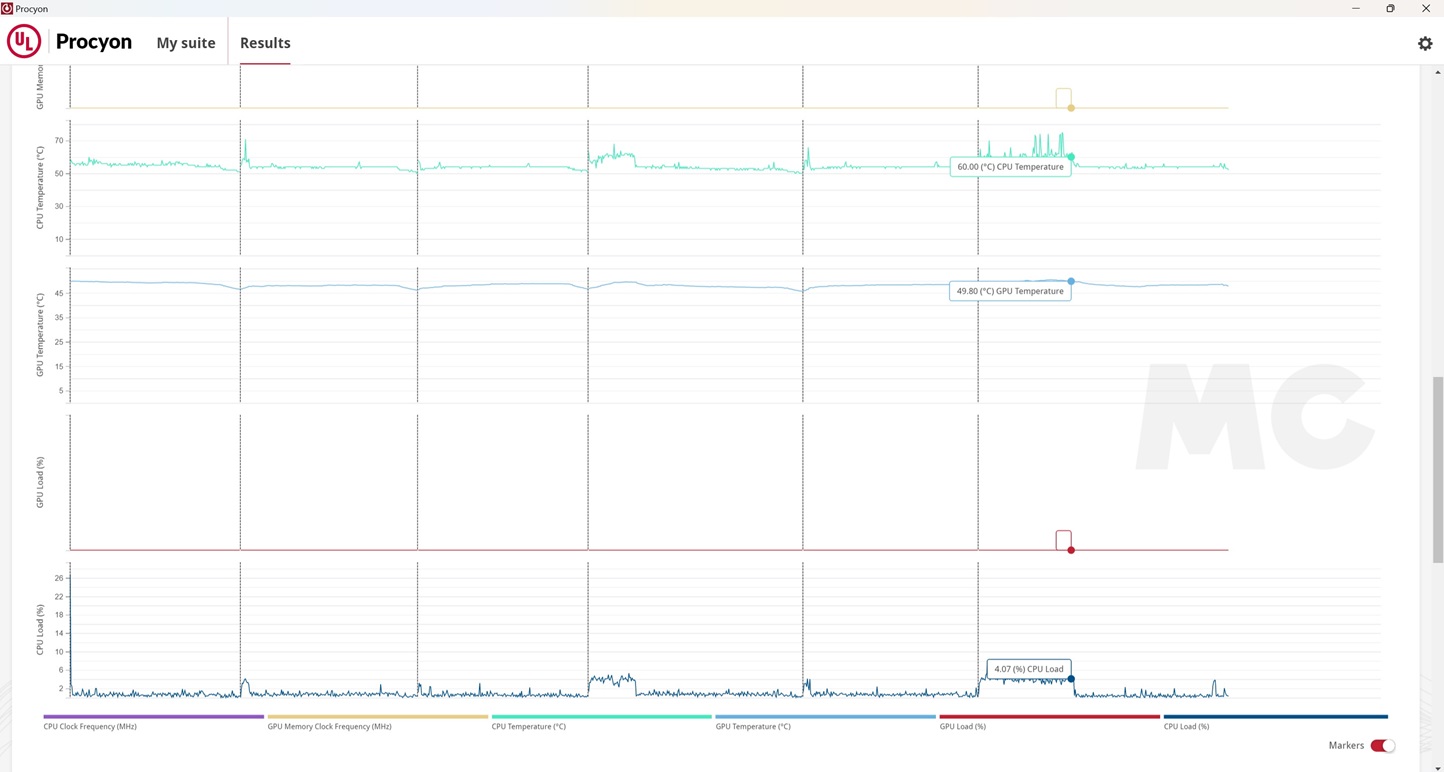Viewport: 1444px width, 772px height.
Task: Click the vertical scrollbar thumb
Action: tap(1438, 470)
